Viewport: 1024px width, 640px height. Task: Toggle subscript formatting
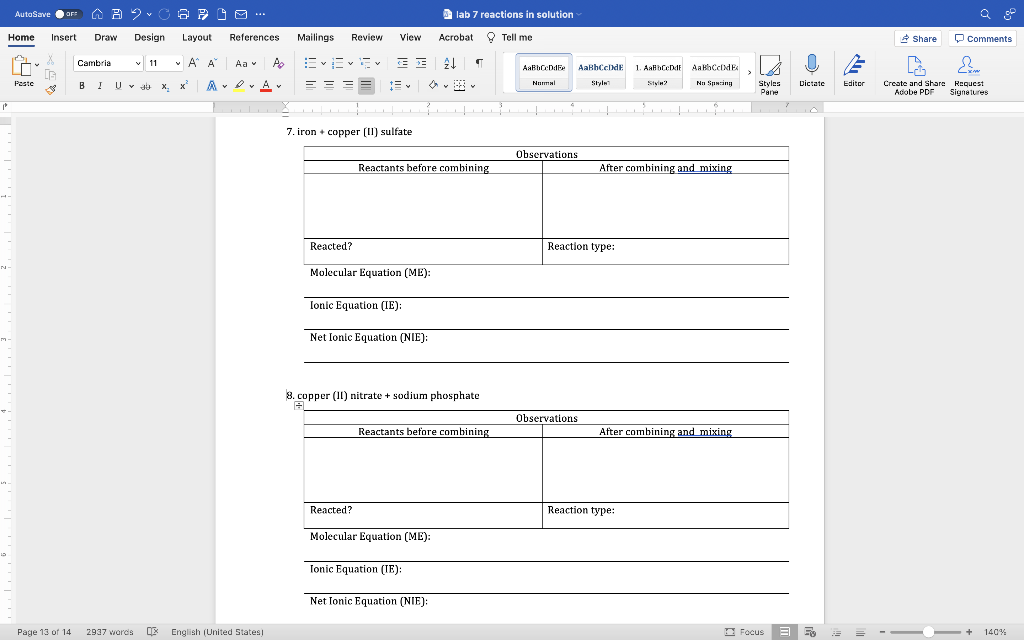[x=165, y=86]
